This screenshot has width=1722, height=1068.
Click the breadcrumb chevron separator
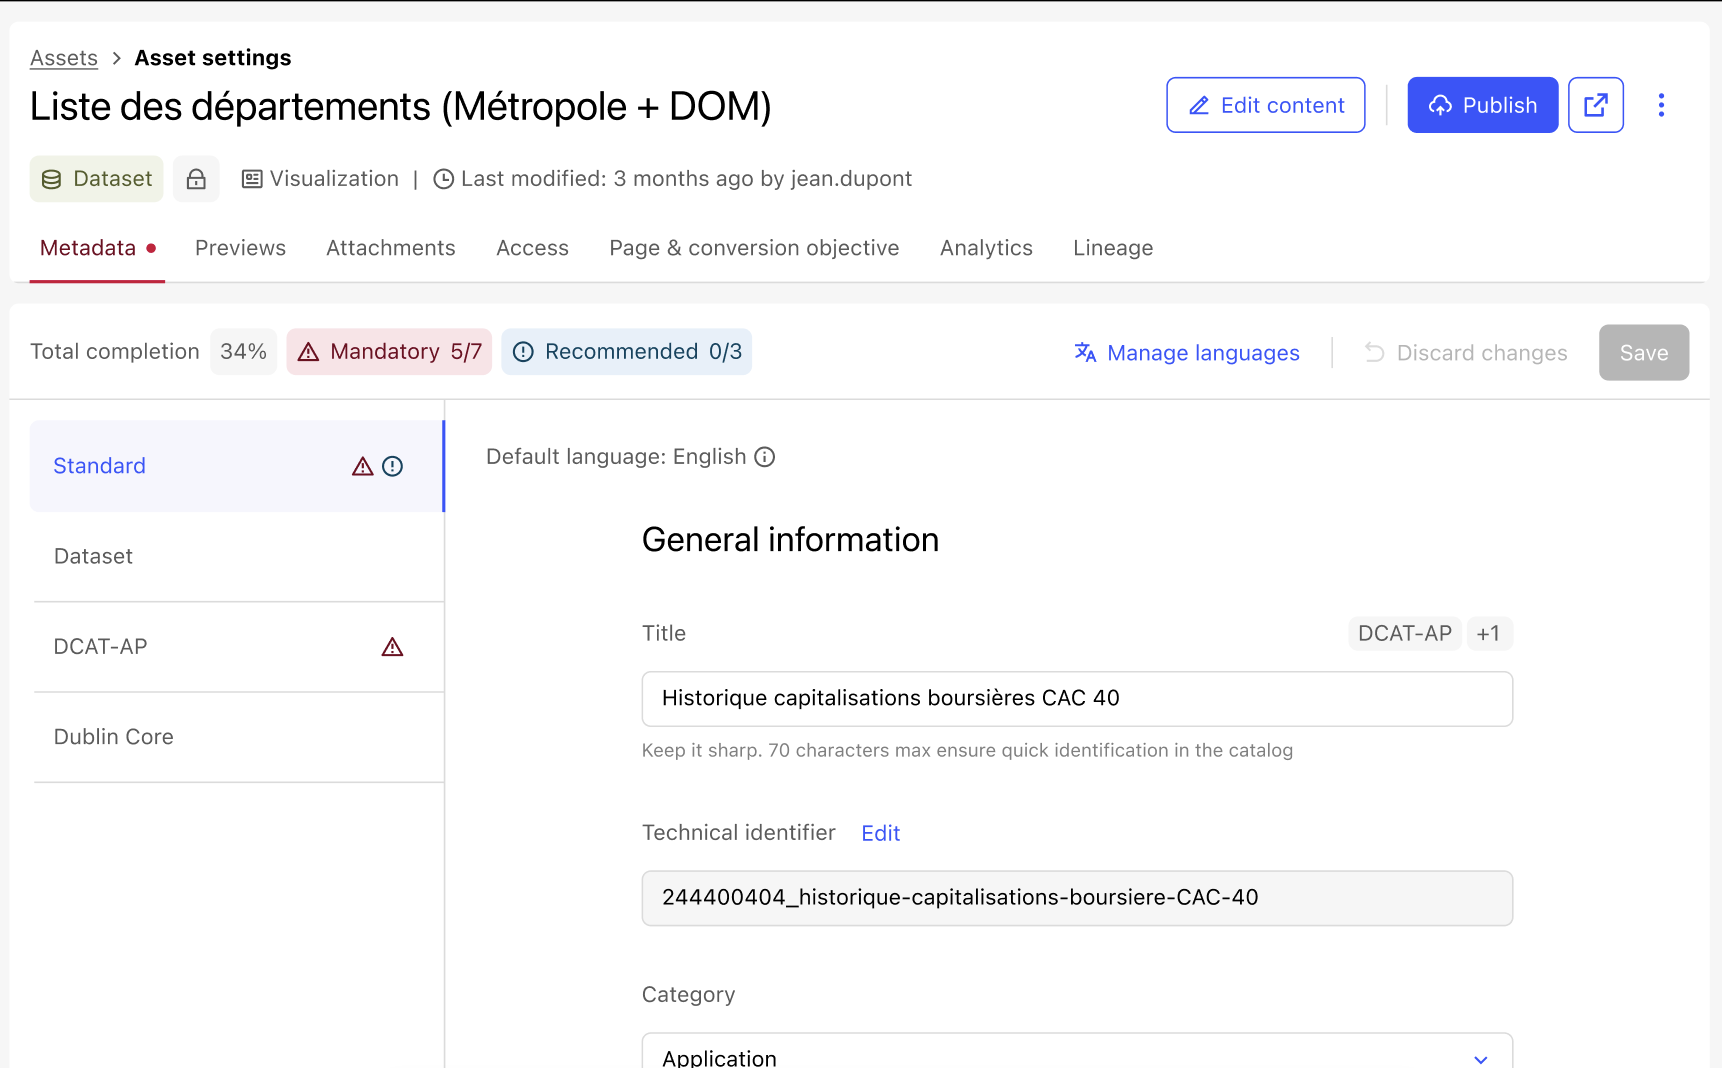(116, 58)
